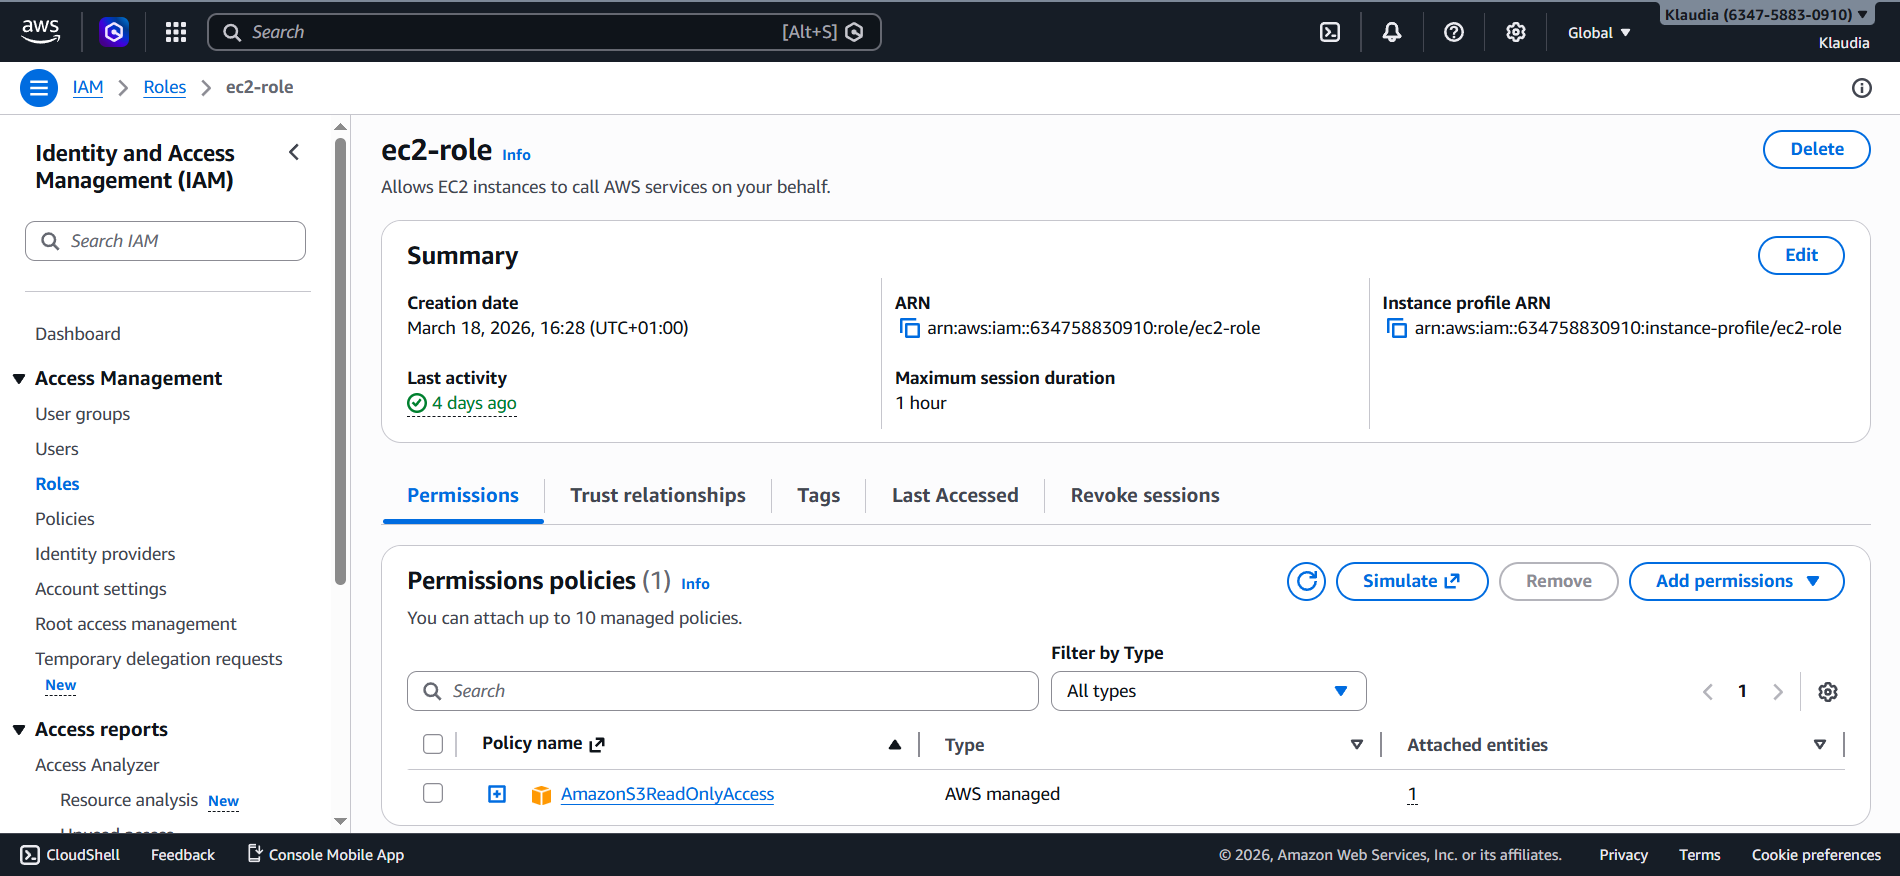Open the help question mark menu
Image resolution: width=1900 pixels, height=876 pixels.
(x=1454, y=32)
